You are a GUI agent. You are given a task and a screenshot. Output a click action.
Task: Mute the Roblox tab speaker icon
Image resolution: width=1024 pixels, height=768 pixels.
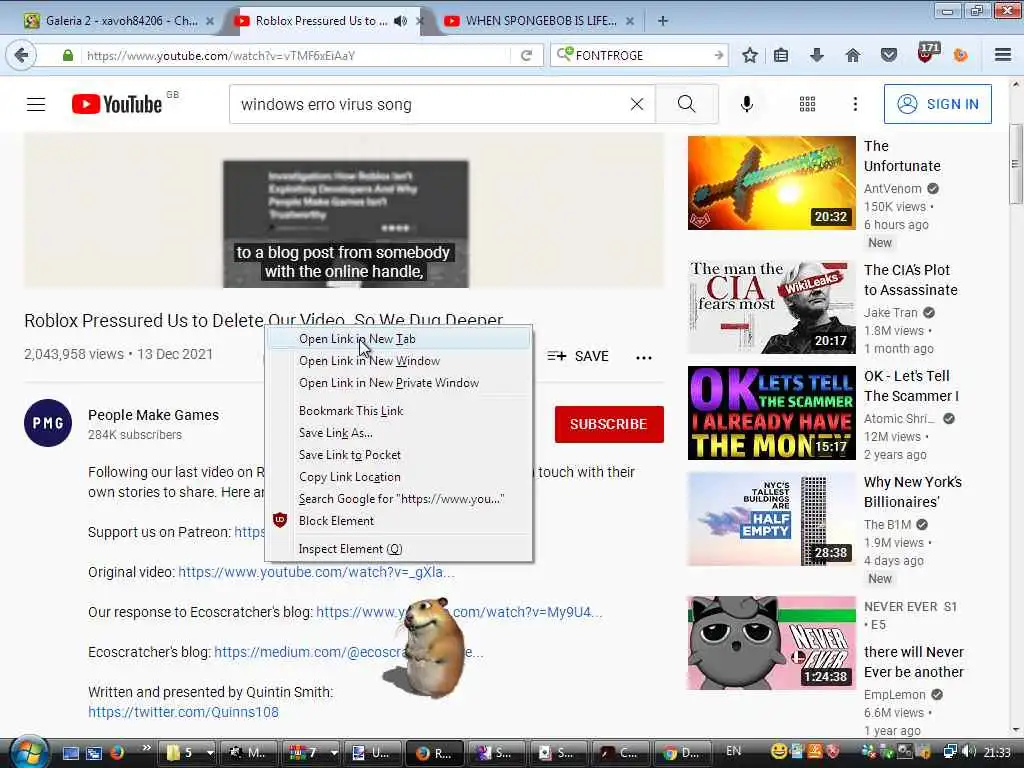(400, 21)
